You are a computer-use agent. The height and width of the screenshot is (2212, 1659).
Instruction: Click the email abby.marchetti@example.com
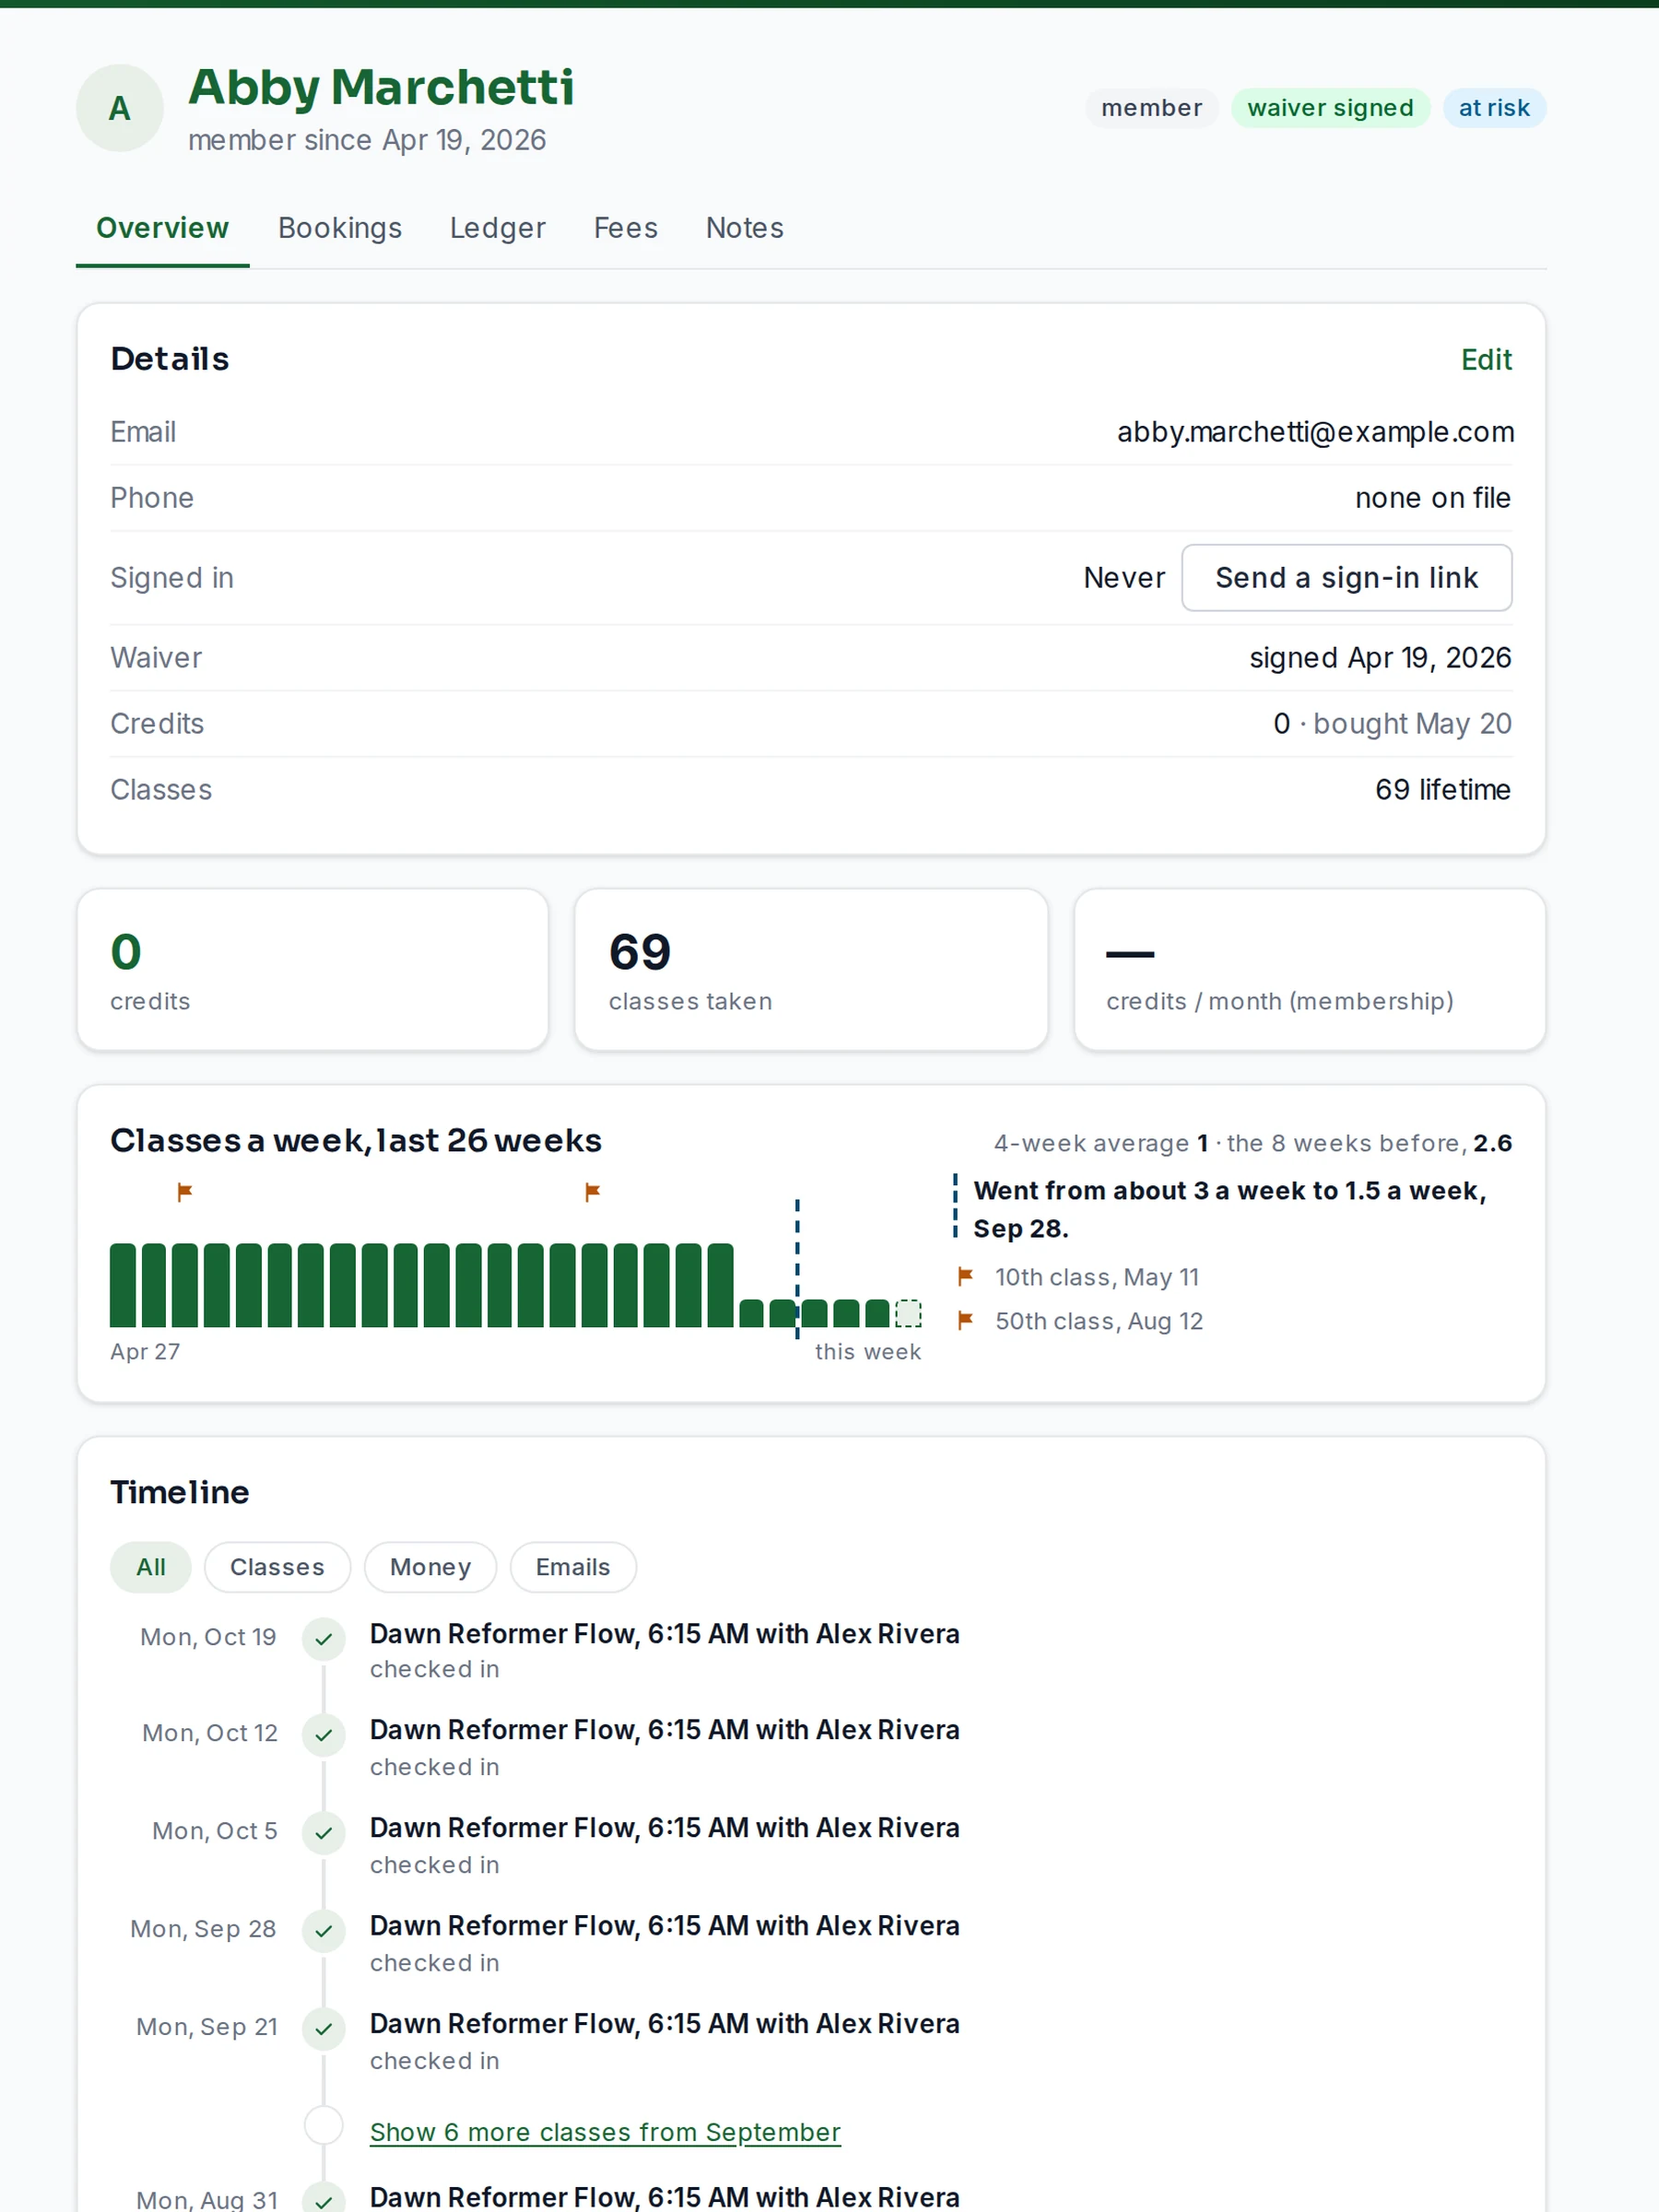pyautogui.click(x=1315, y=432)
